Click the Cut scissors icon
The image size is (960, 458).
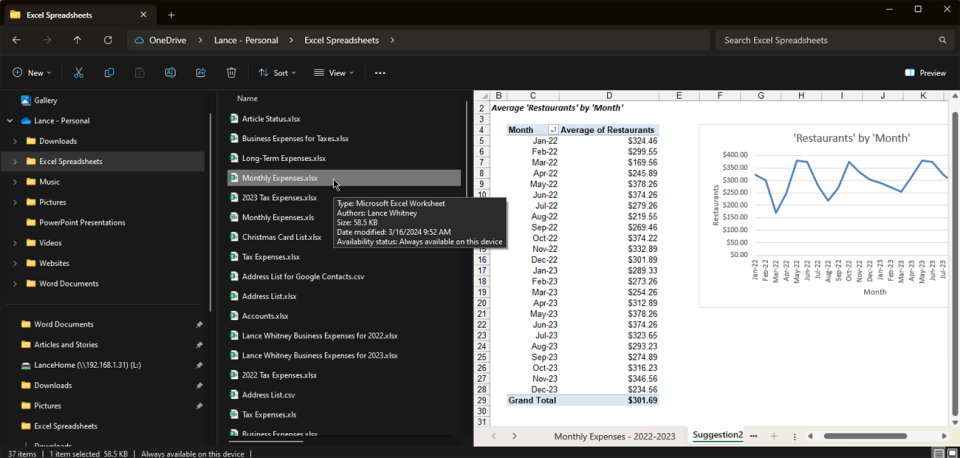79,73
